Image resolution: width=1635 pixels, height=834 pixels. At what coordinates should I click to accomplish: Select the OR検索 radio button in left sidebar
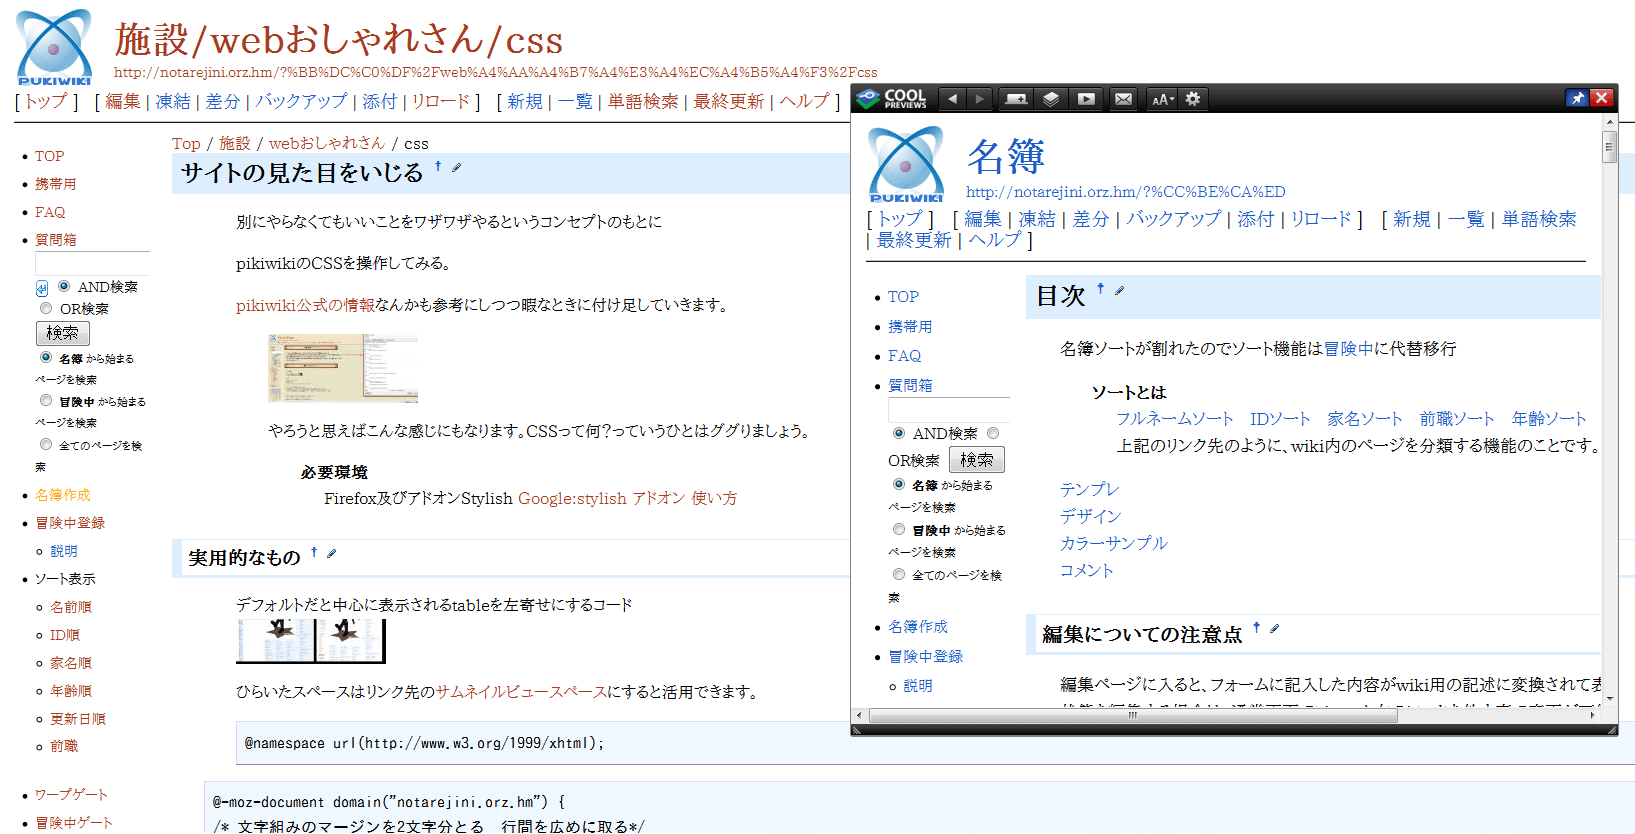point(46,308)
